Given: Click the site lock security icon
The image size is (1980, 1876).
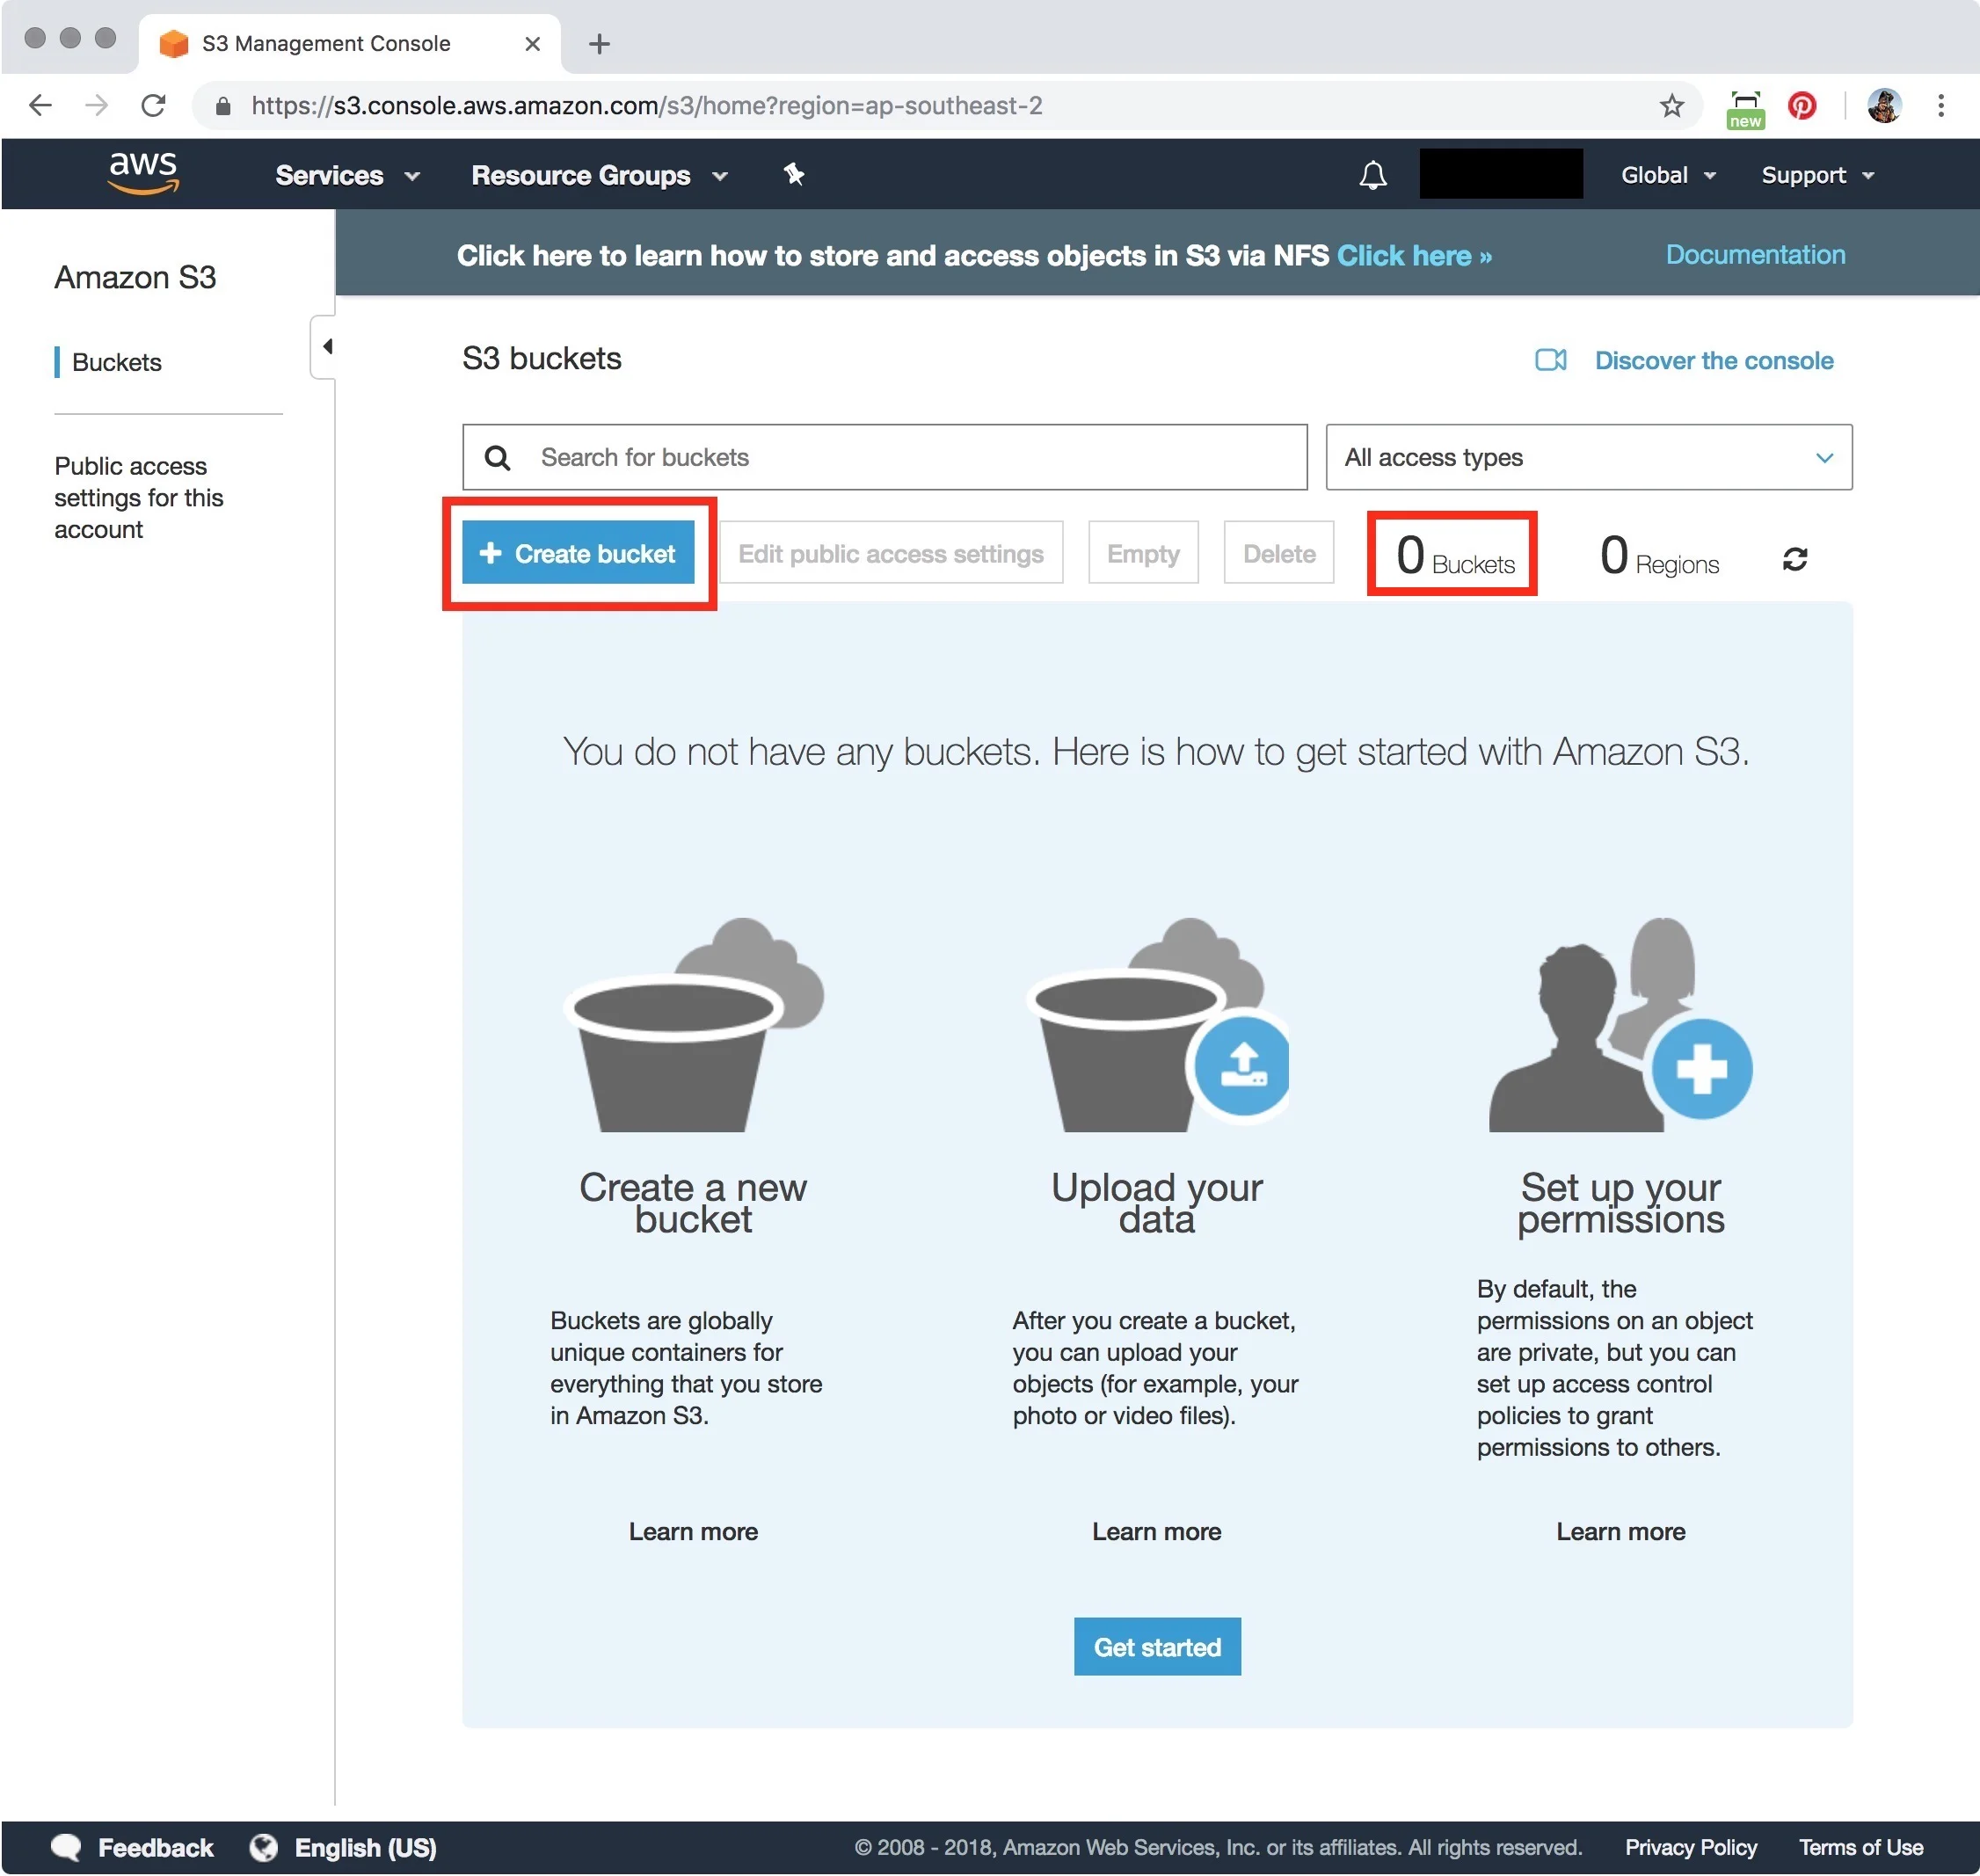Looking at the screenshot, I should 223,105.
